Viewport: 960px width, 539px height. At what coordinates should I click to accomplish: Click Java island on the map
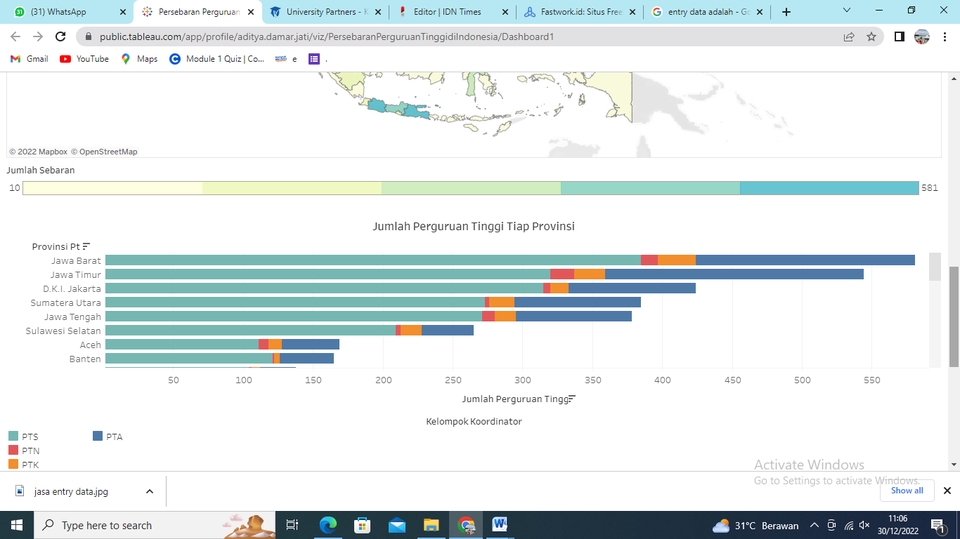click(x=398, y=110)
